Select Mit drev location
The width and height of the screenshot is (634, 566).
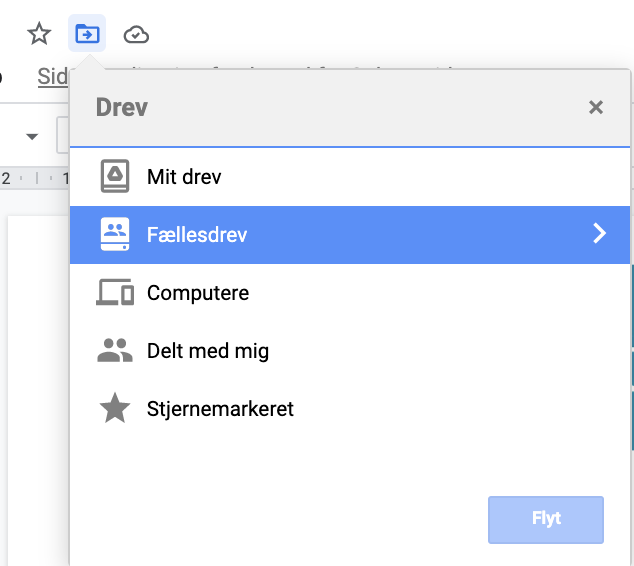350,177
